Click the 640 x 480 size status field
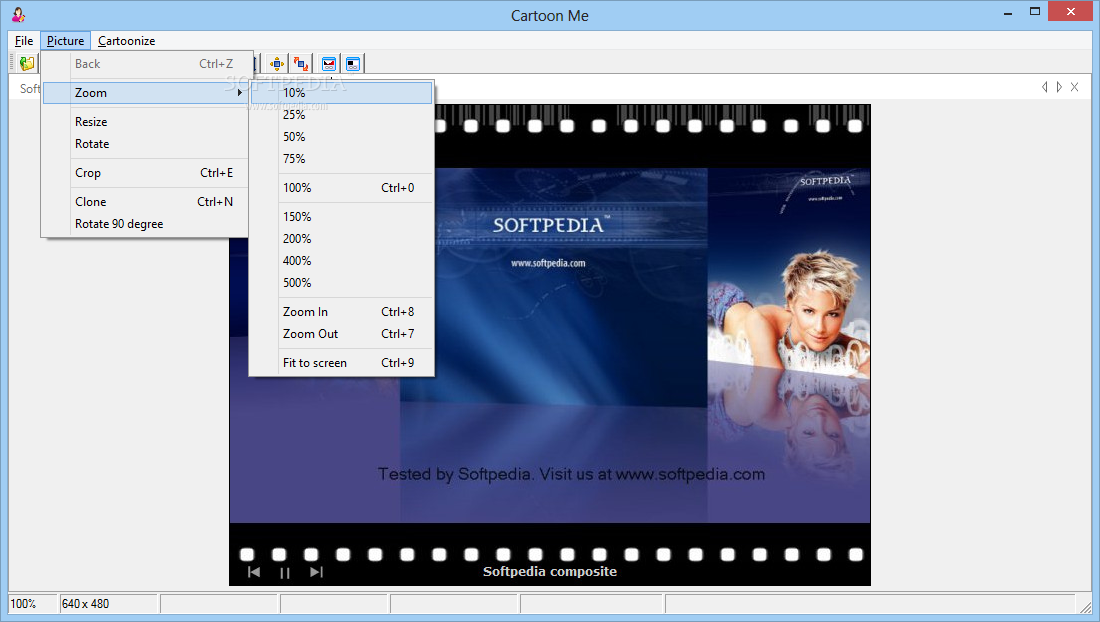The image size is (1100, 622). (109, 604)
